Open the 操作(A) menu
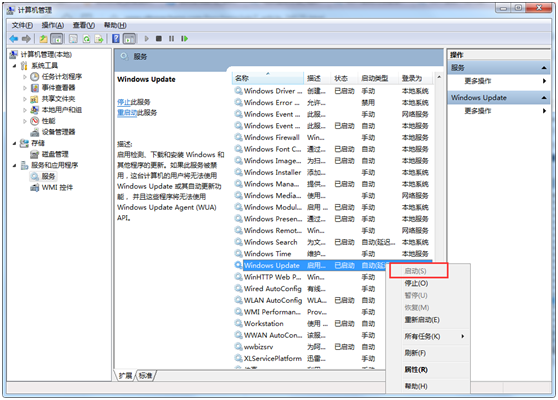 point(53,25)
